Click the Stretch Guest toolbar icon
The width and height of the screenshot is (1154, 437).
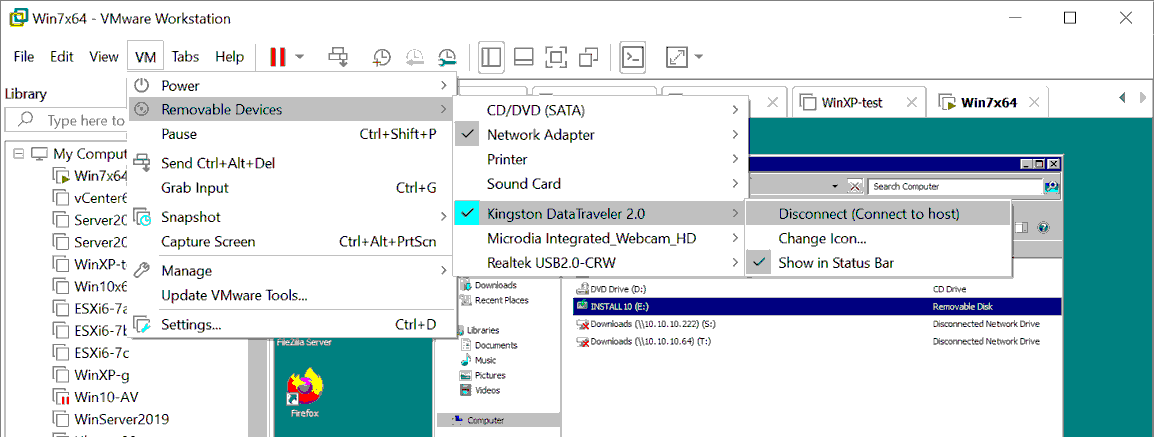click(x=676, y=57)
